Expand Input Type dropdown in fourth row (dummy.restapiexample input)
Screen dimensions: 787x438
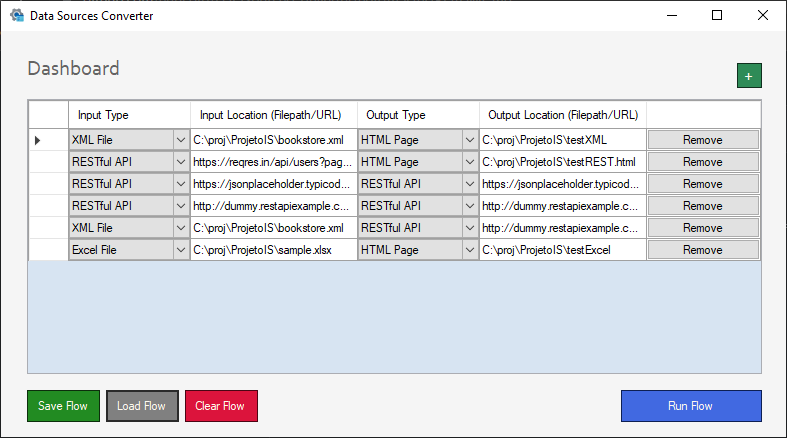(181, 206)
